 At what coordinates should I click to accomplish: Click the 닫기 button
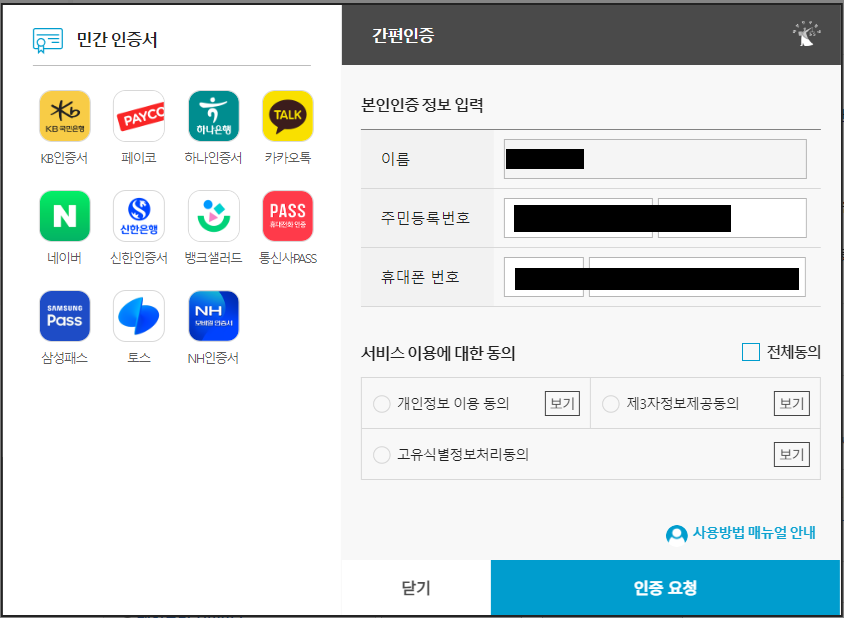point(416,587)
